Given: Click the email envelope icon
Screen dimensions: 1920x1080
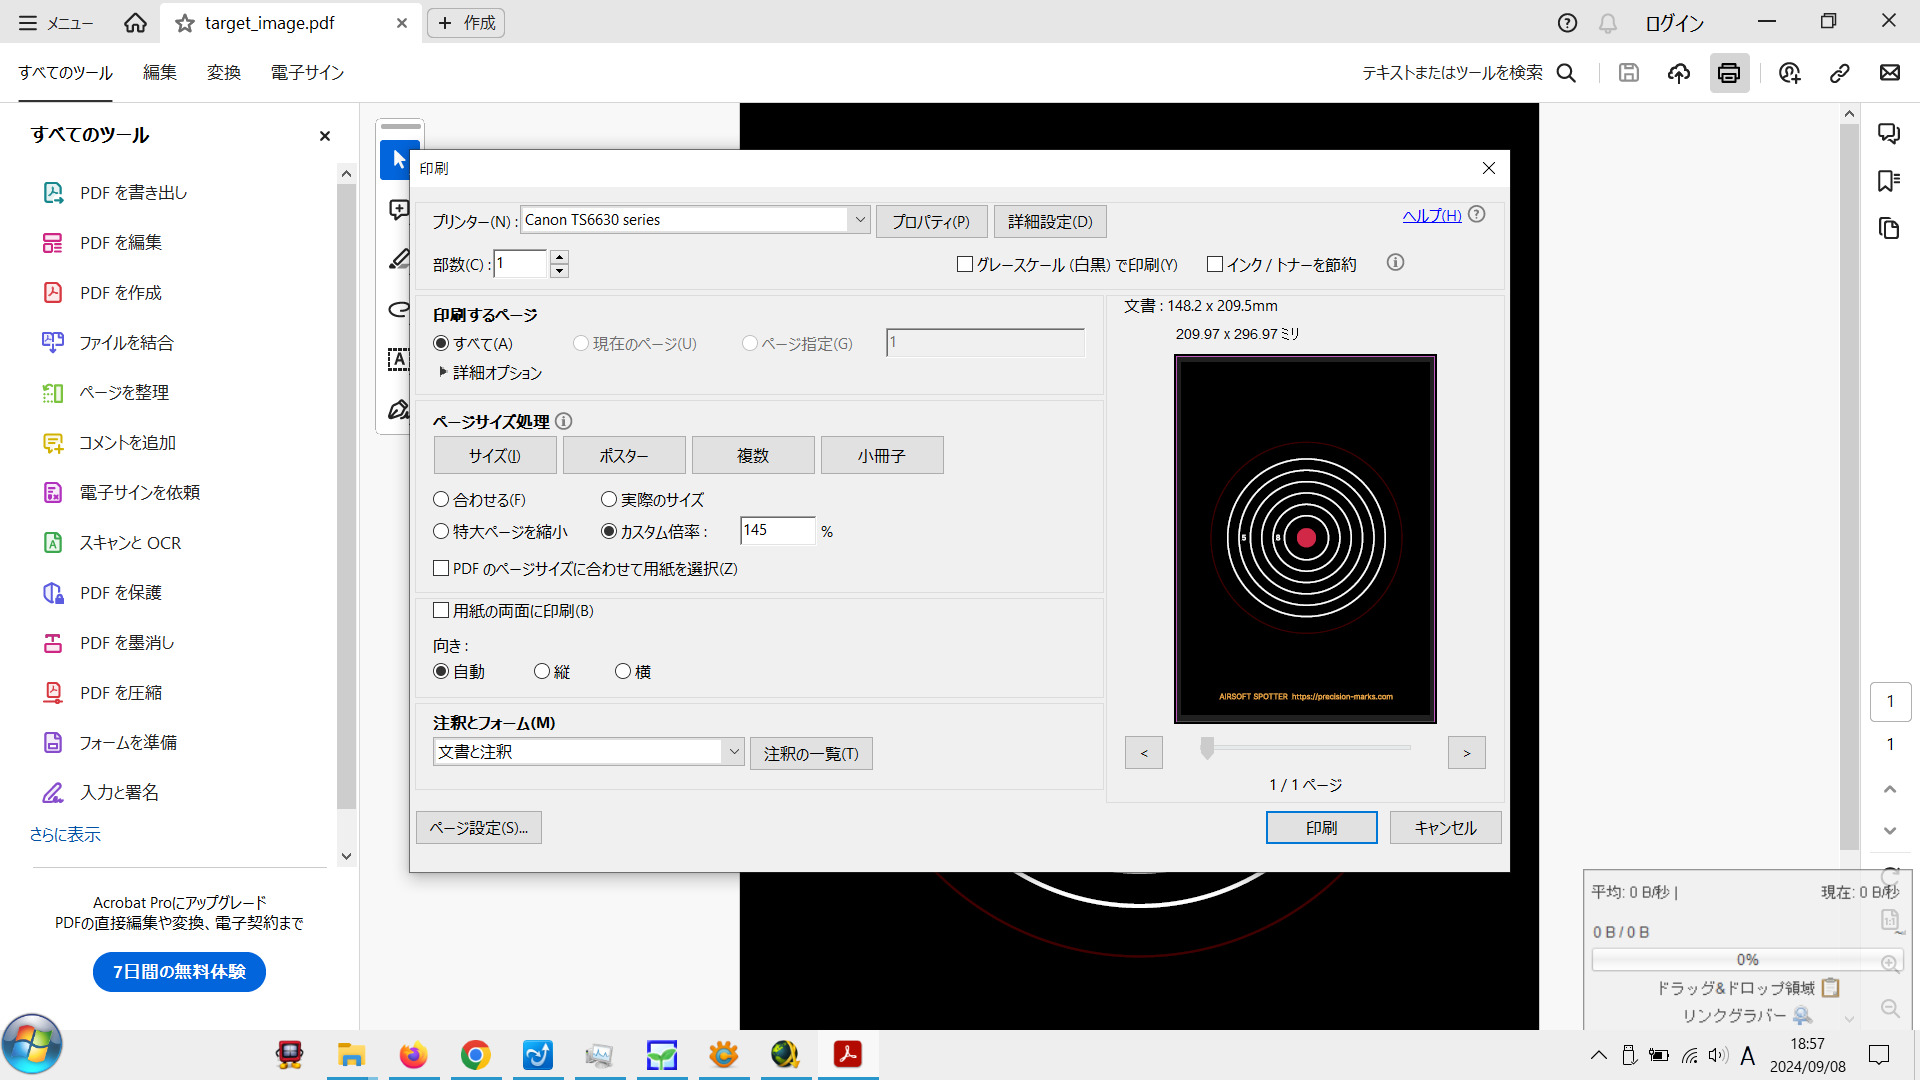Looking at the screenshot, I should [1889, 73].
